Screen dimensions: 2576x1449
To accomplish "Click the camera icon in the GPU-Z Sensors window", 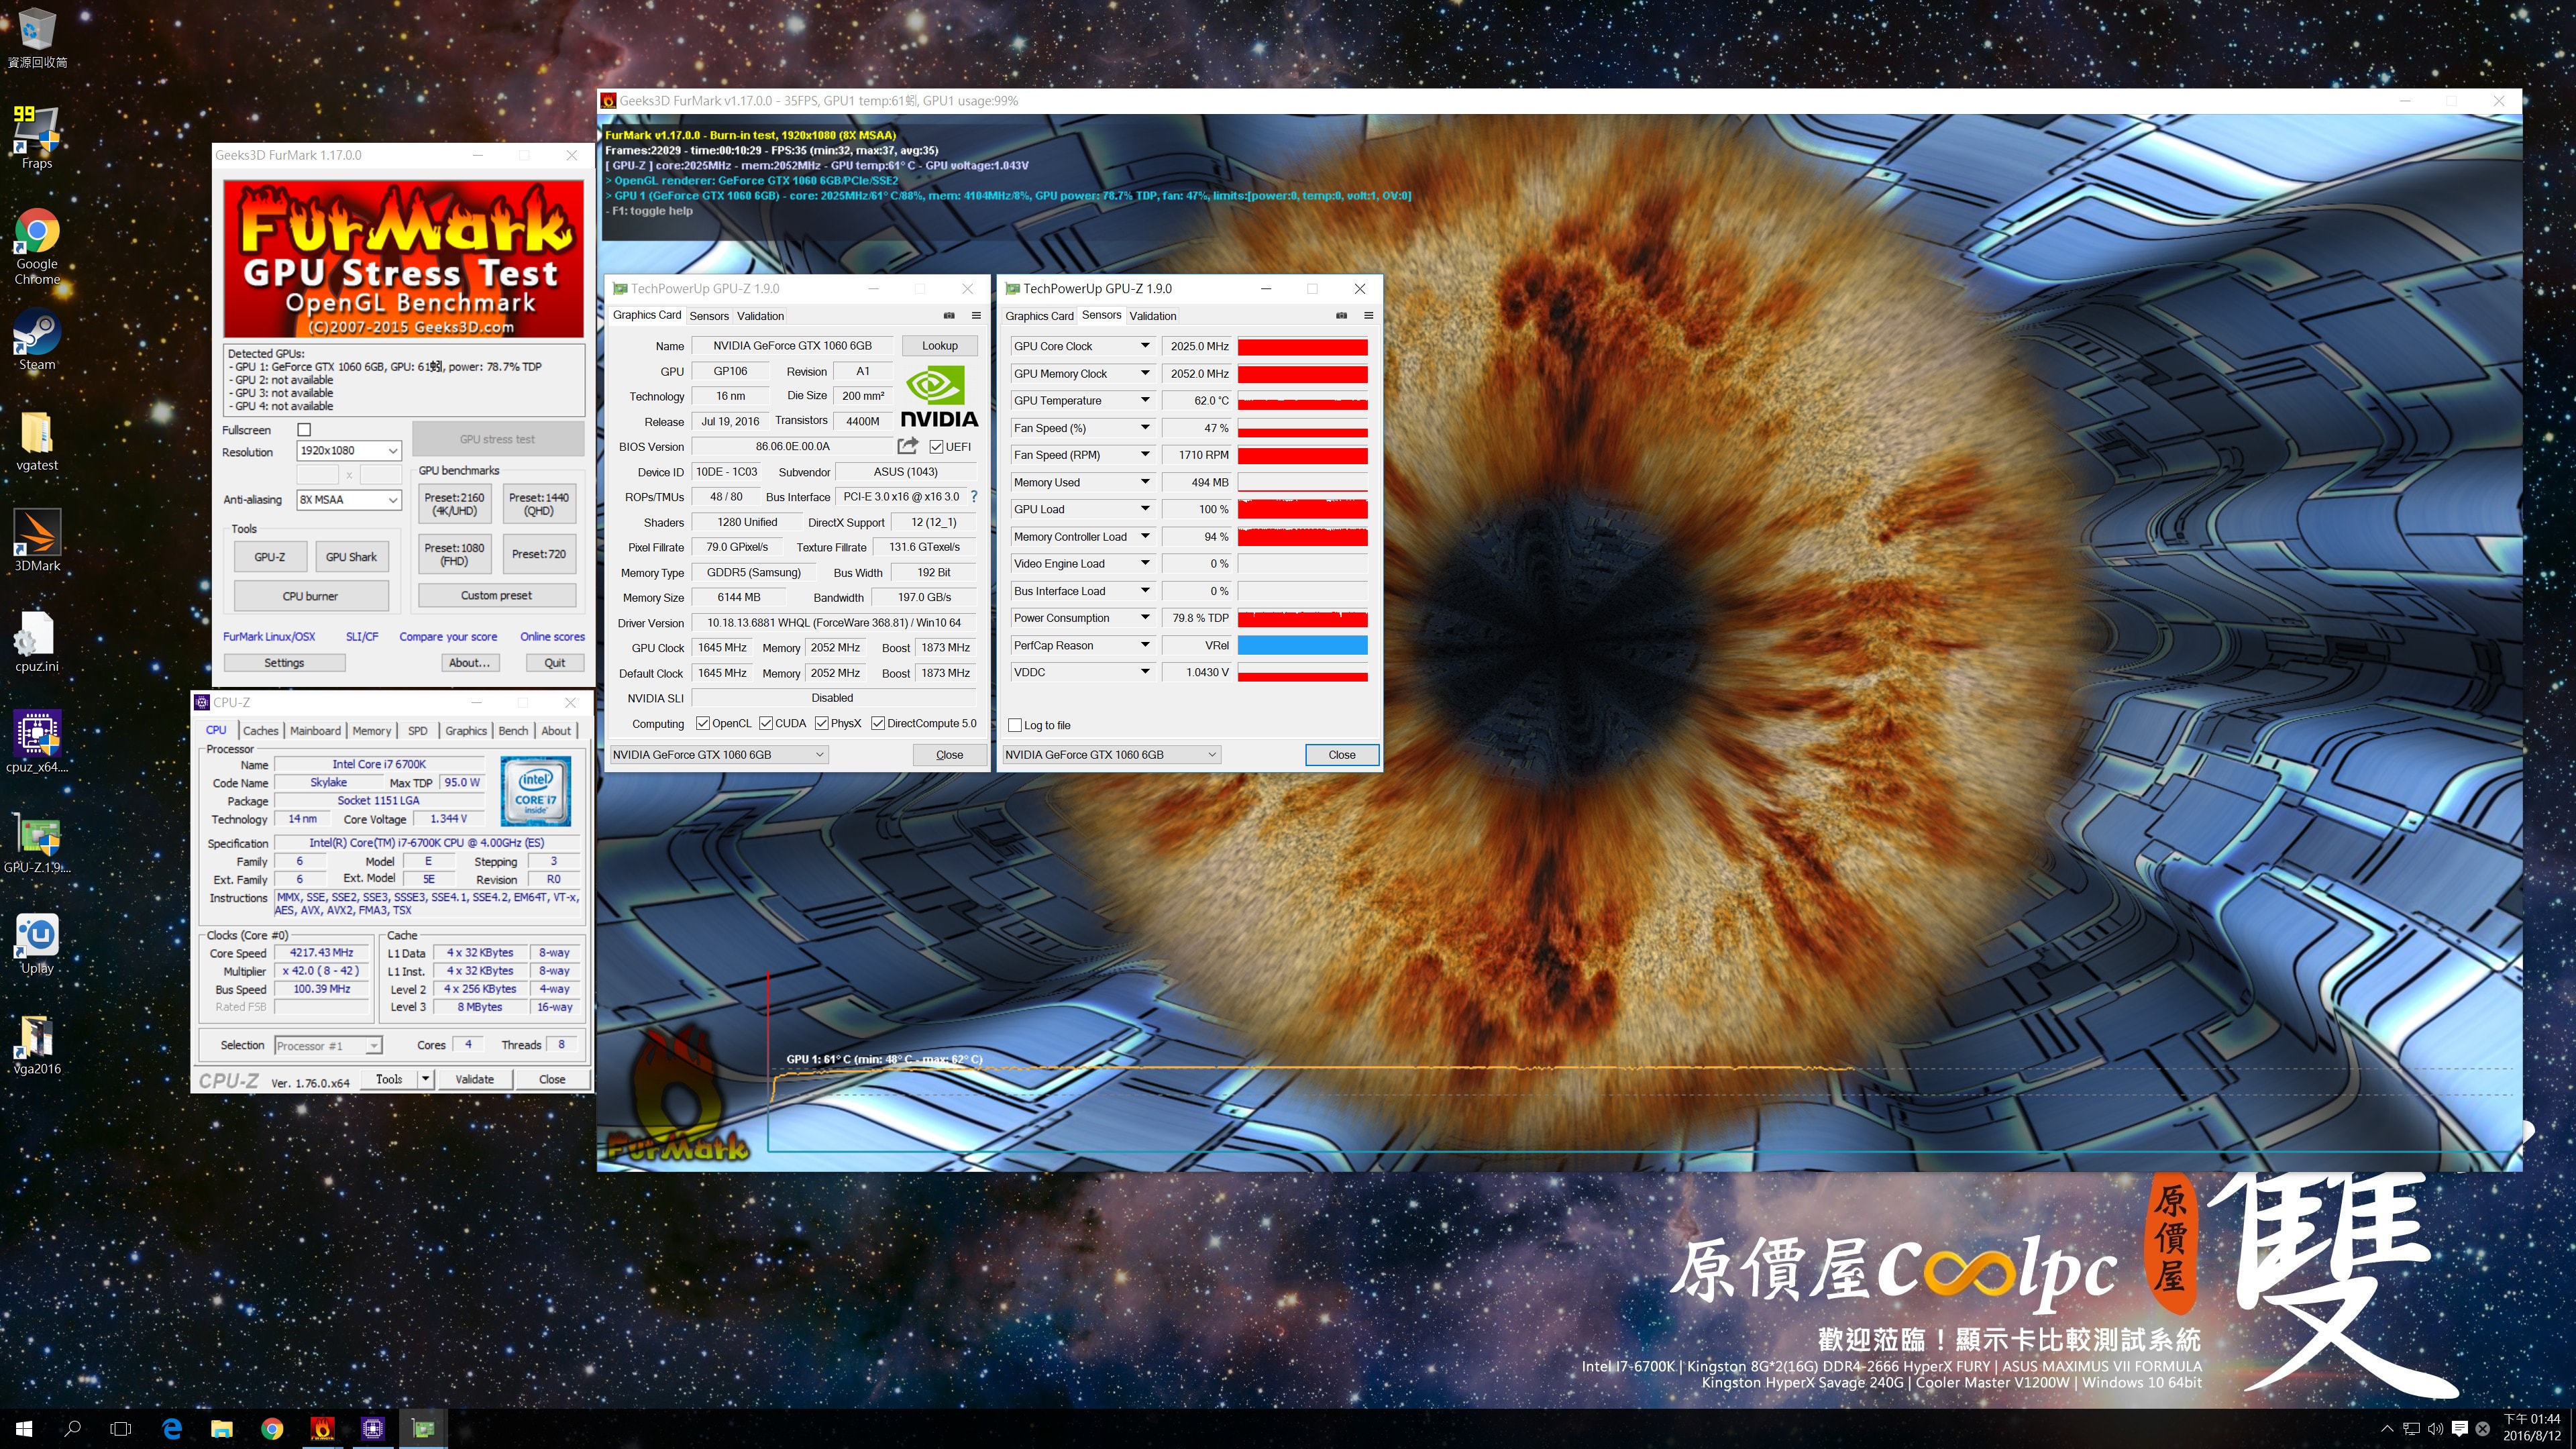I will [x=1341, y=315].
